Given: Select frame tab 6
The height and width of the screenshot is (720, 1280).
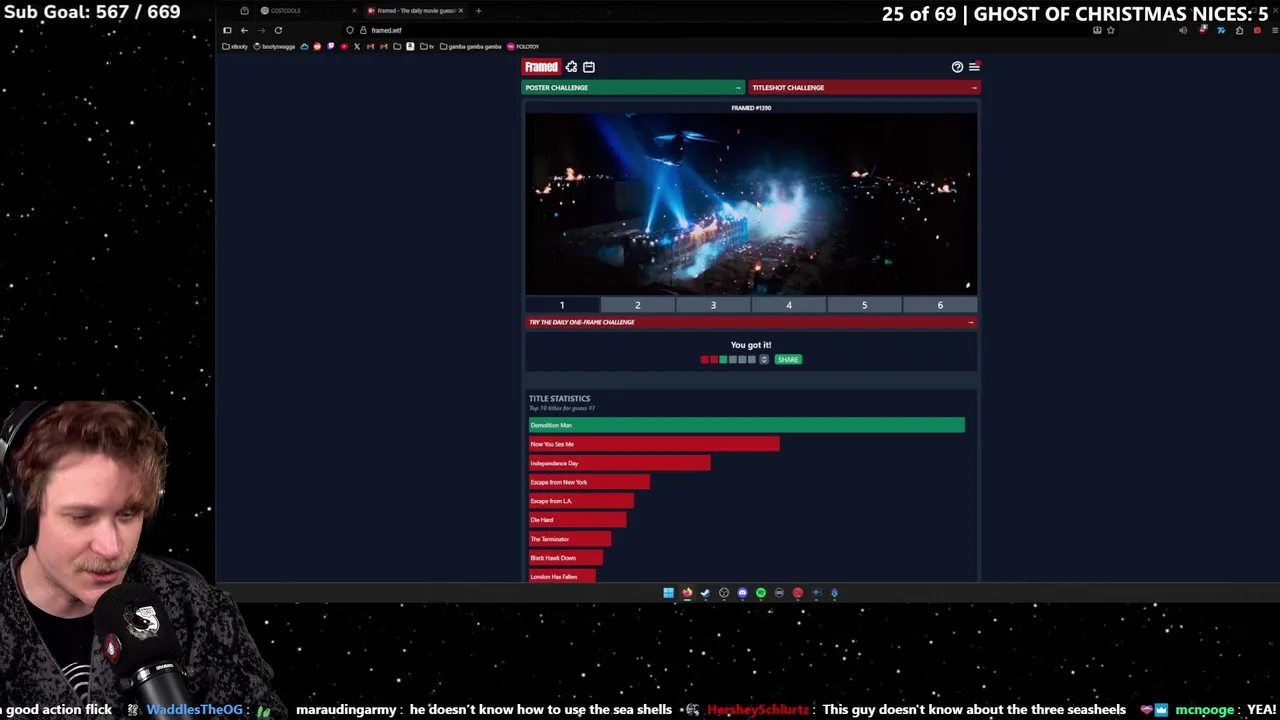Looking at the screenshot, I should coord(940,305).
